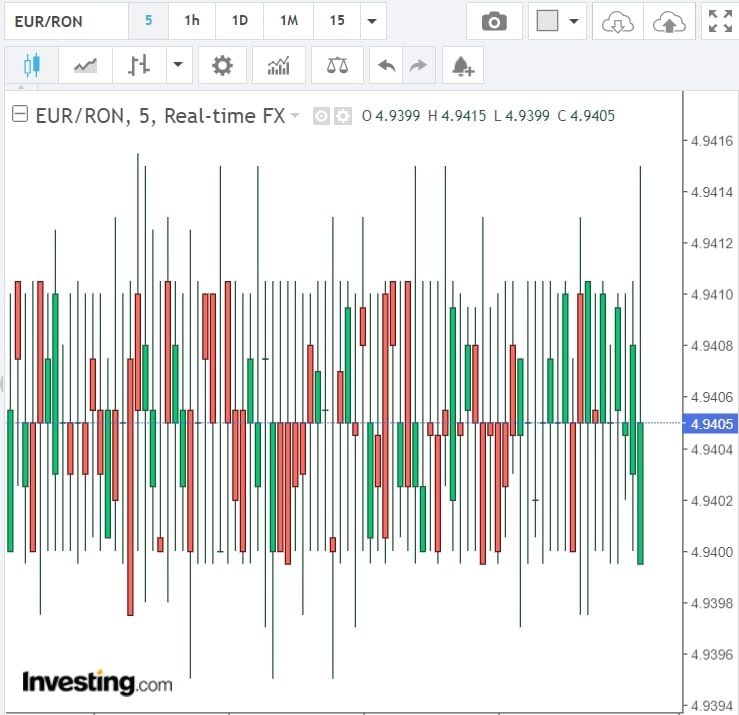The width and height of the screenshot is (739, 715).
Task: Toggle visibility of the EUR/RON series
Action: [322, 116]
